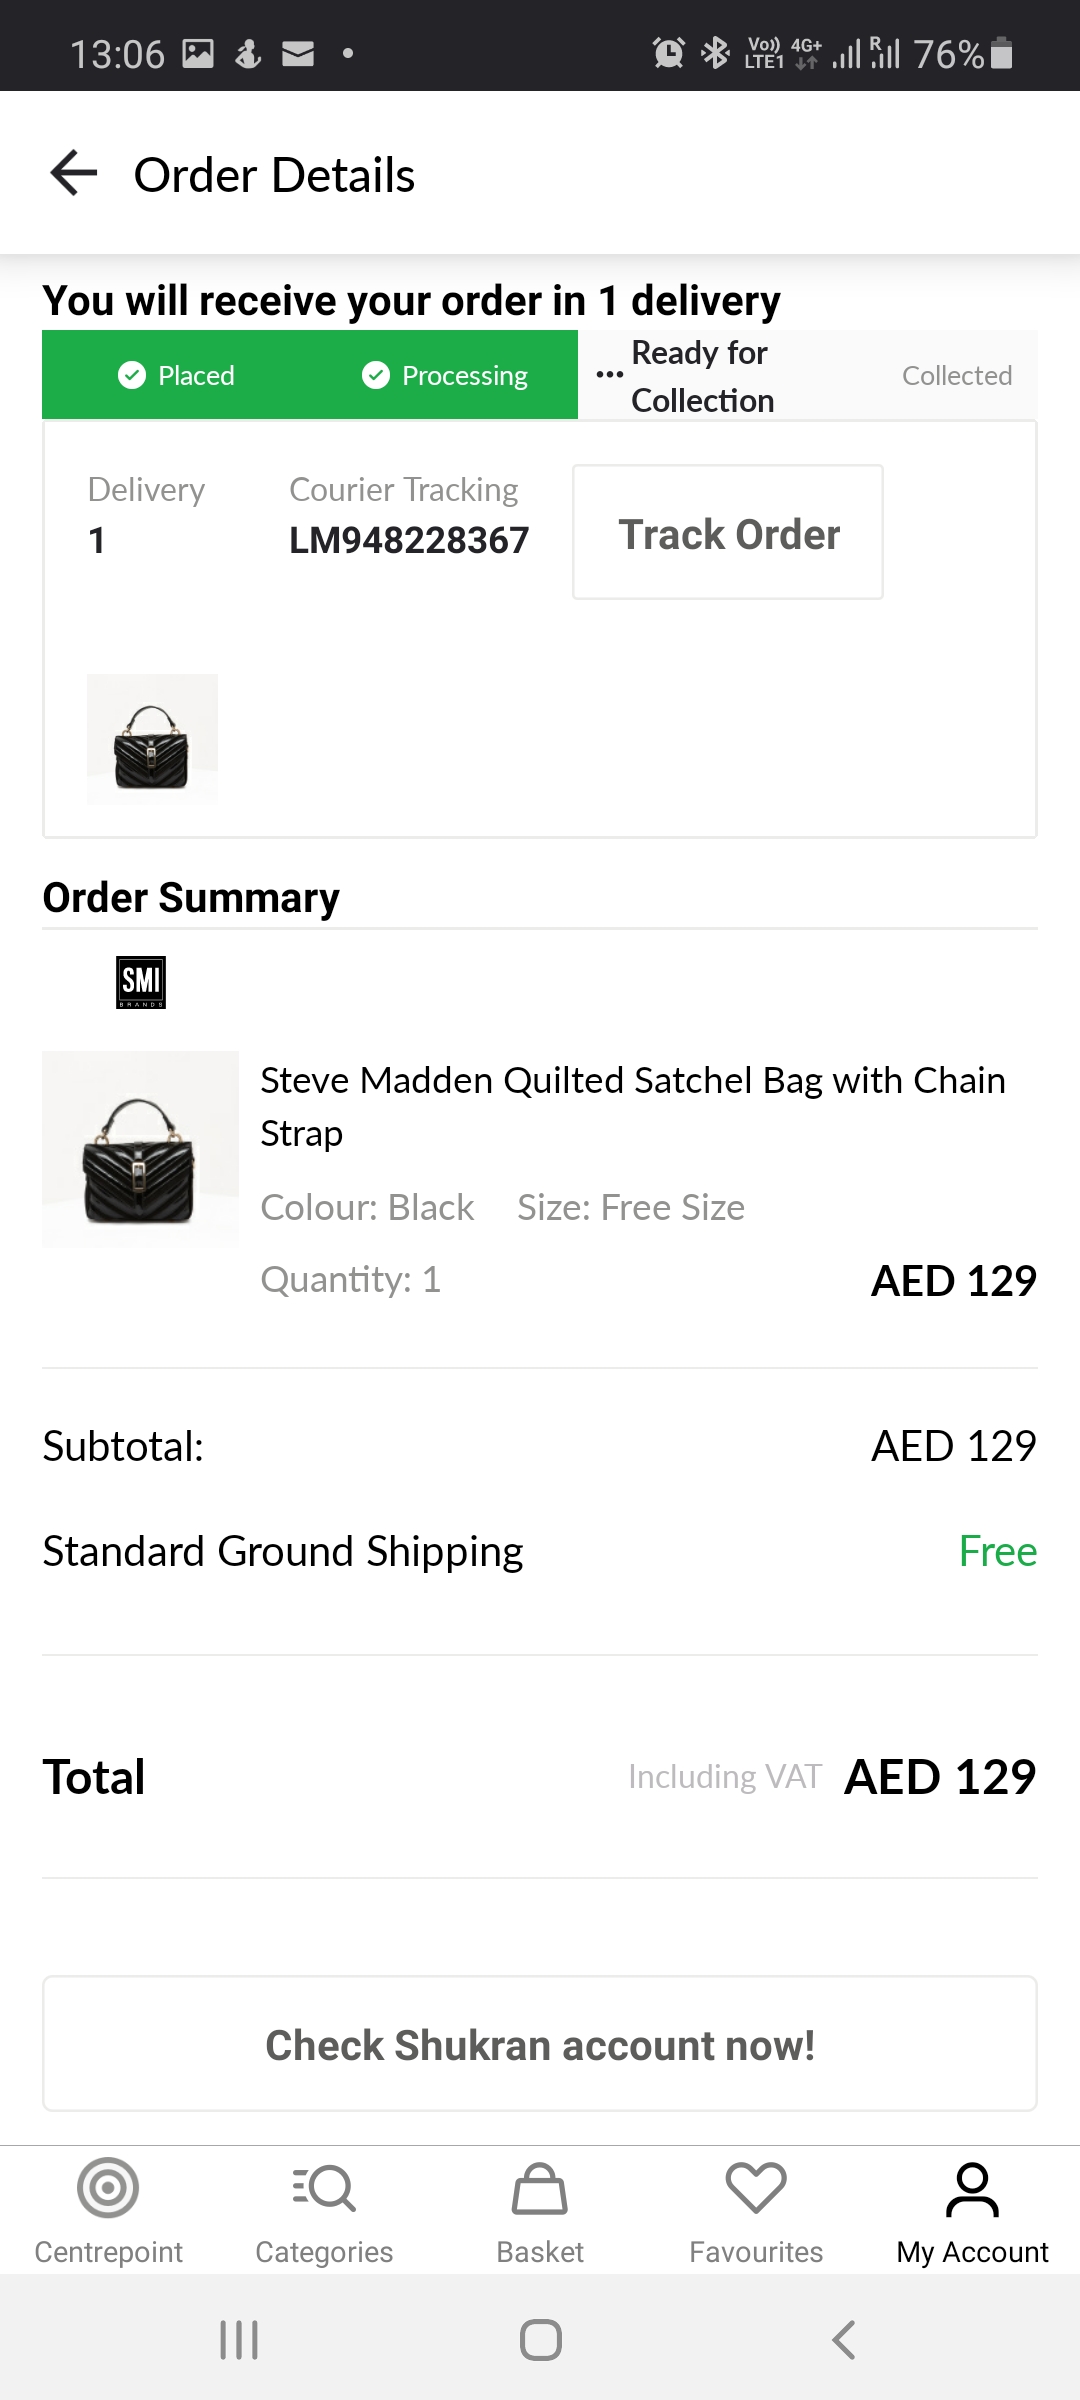This screenshot has height=2400, width=1080.
Task: Open the delivery bag thumbnail image
Action: pyautogui.click(x=152, y=740)
